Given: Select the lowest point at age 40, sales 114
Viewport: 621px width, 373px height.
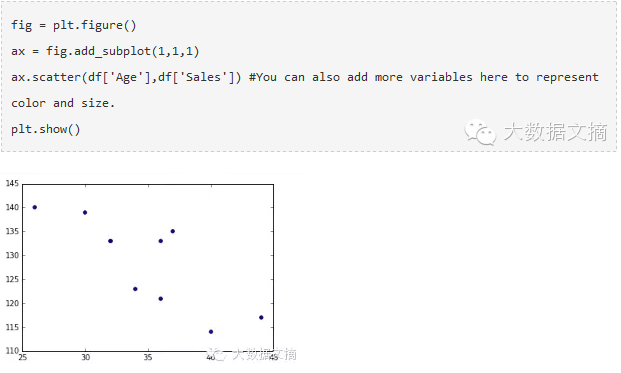Looking at the screenshot, I should [x=211, y=332].
